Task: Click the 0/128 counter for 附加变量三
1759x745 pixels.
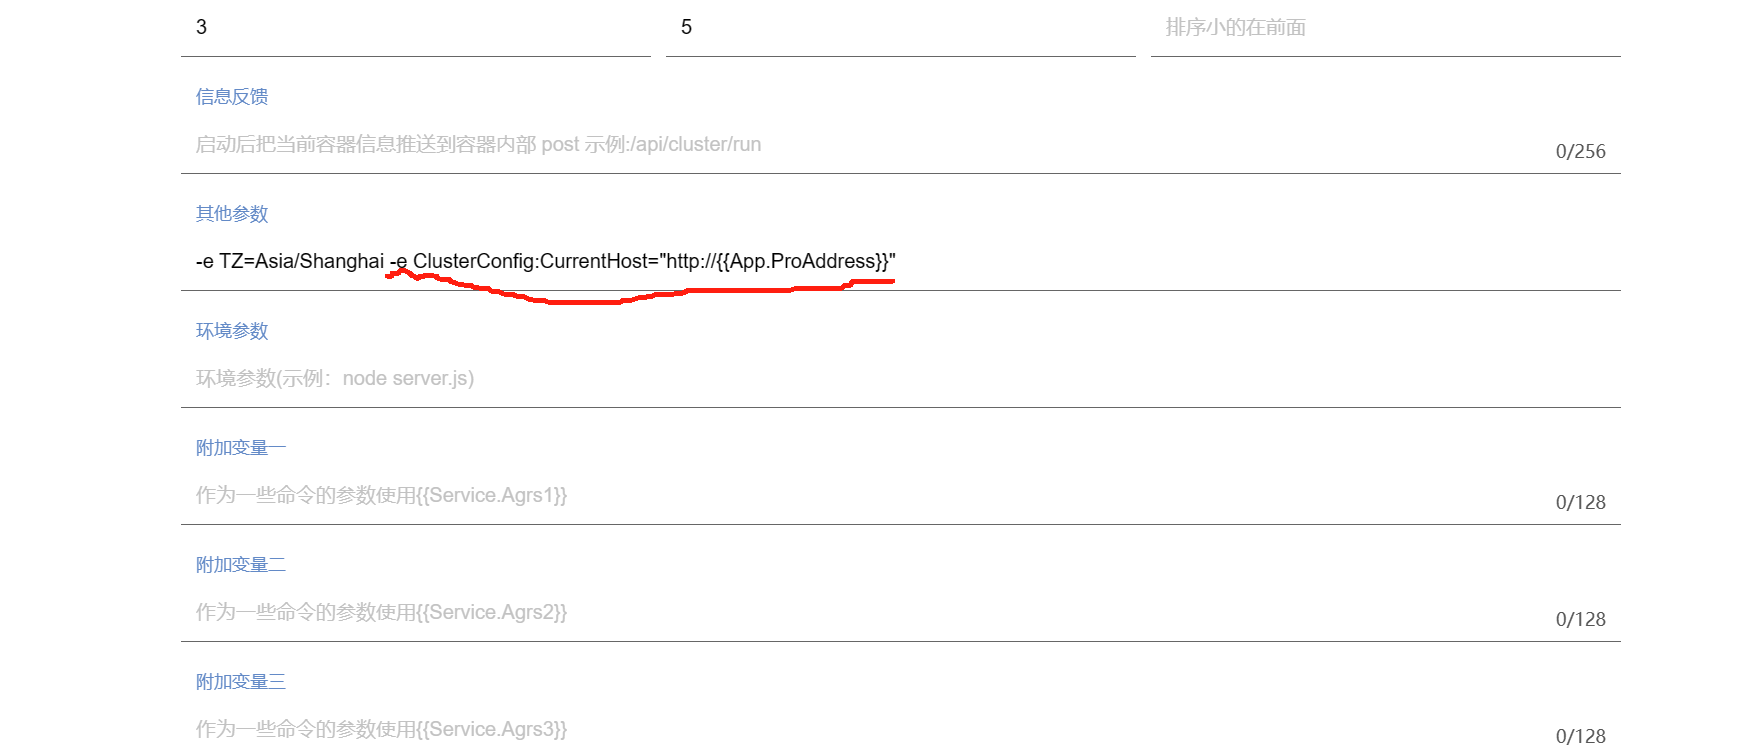Action: click(x=1580, y=736)
